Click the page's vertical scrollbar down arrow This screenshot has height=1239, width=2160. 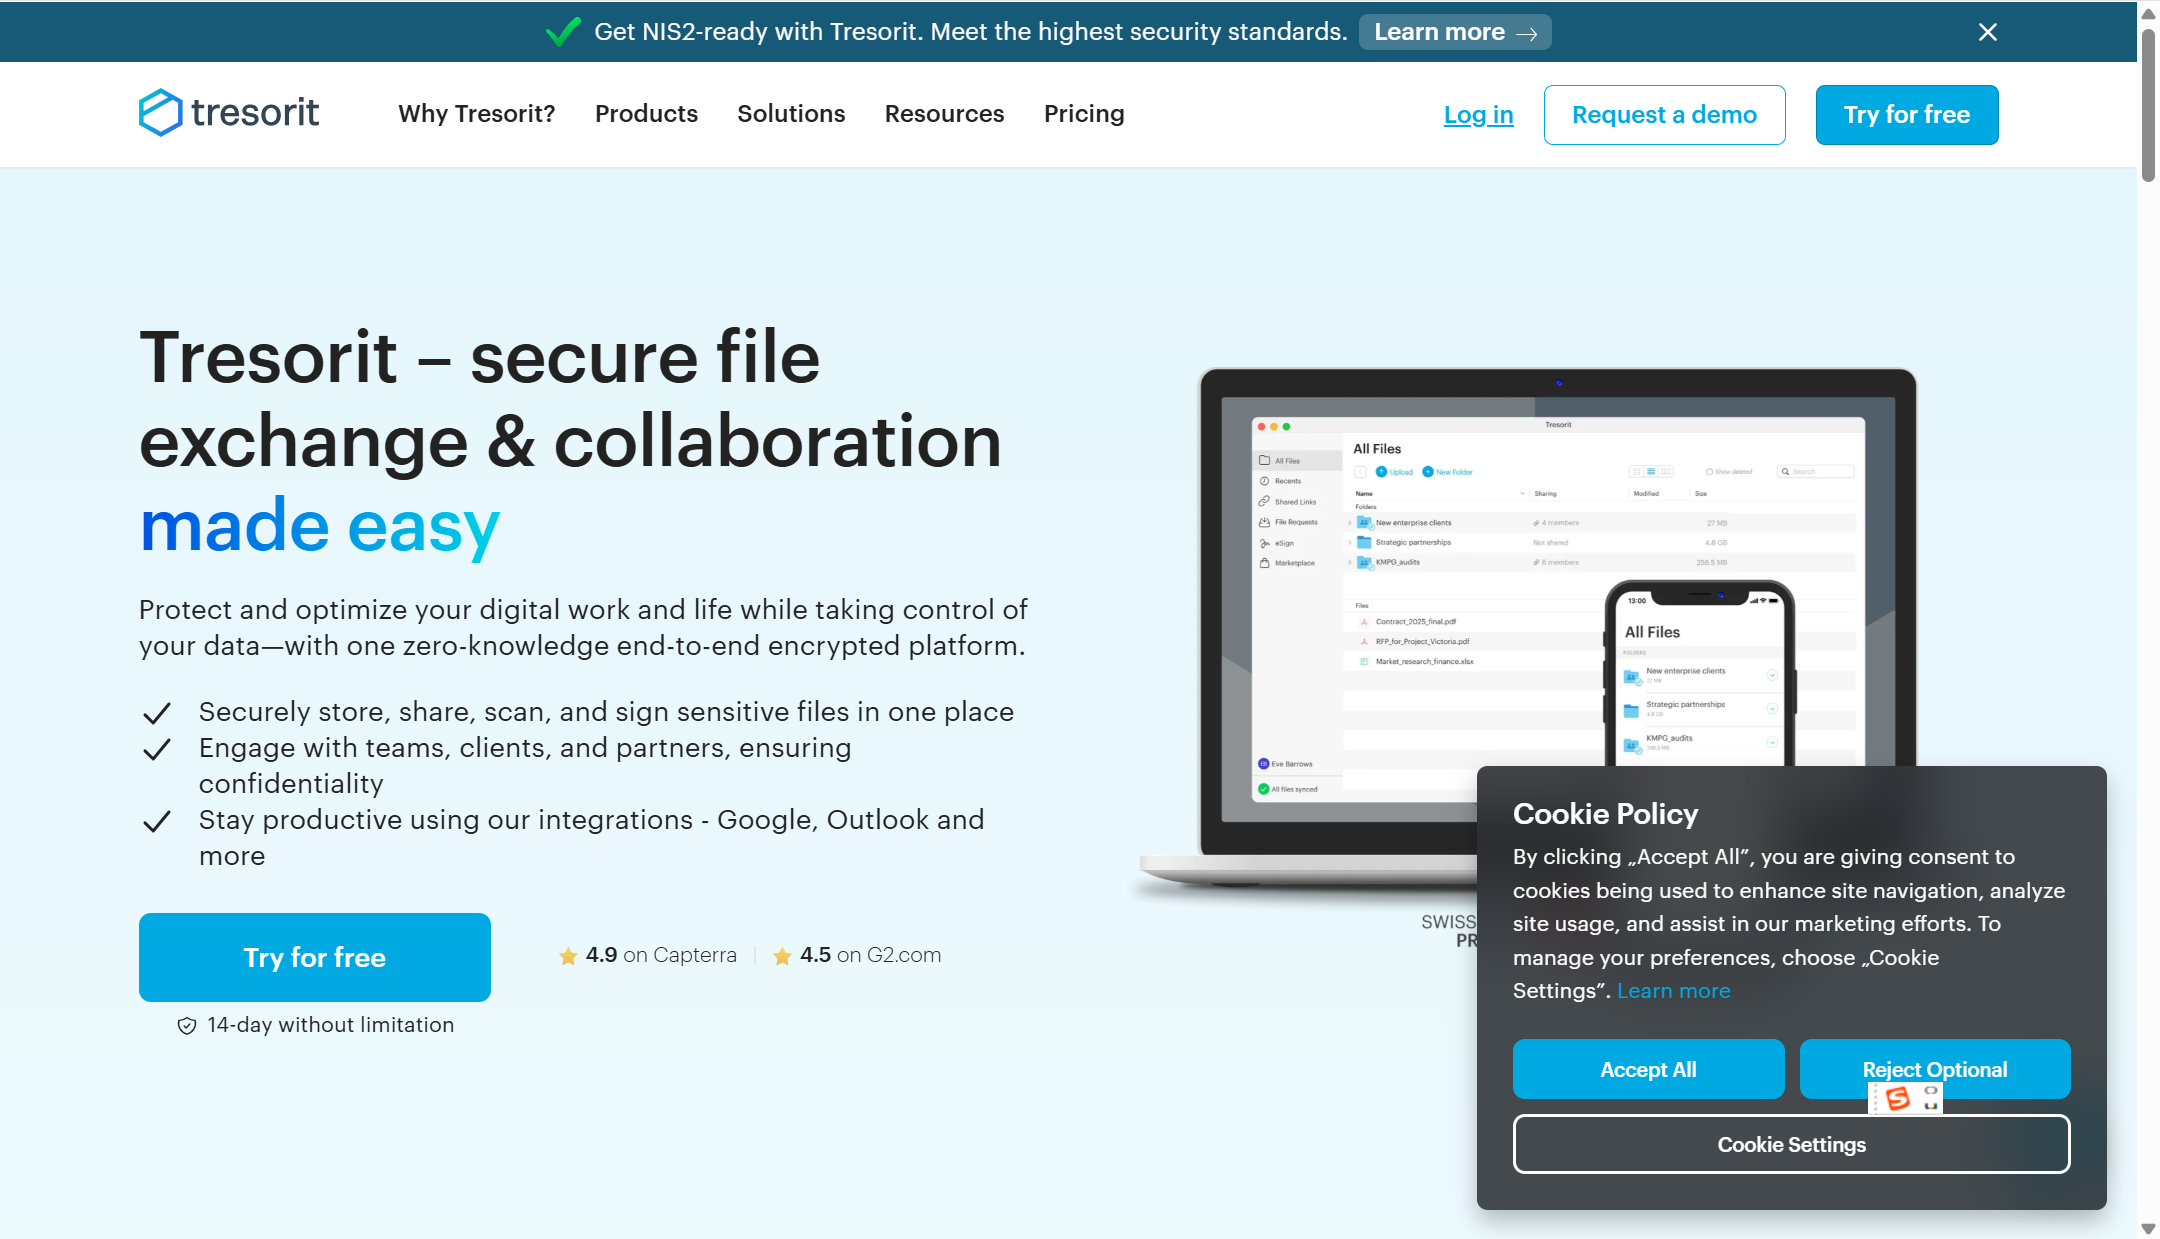(x=2148, y=1228)
